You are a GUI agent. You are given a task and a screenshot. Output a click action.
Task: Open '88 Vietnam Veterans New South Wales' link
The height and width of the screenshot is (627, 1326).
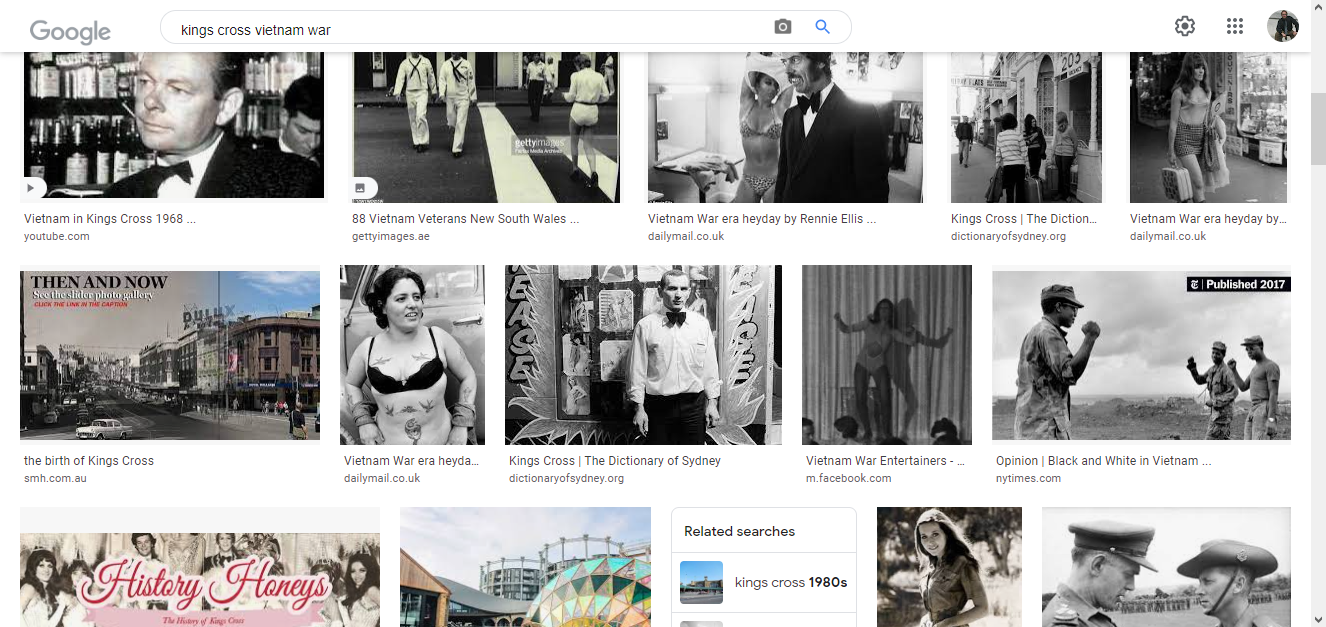465,219
